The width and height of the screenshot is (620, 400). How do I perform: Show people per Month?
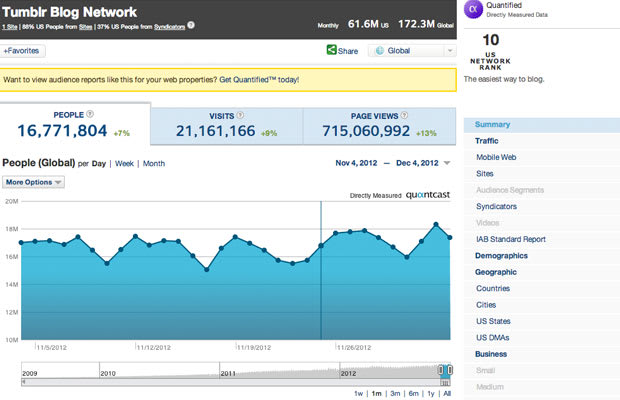tap(154, 164)
